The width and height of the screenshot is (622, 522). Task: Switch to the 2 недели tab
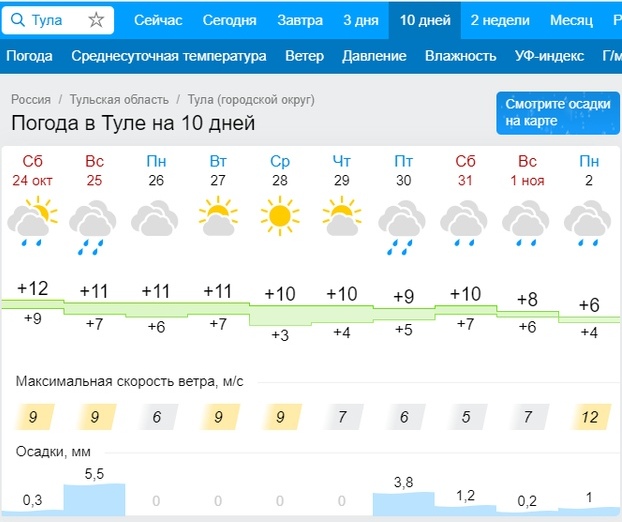click(x=502, y=20)
